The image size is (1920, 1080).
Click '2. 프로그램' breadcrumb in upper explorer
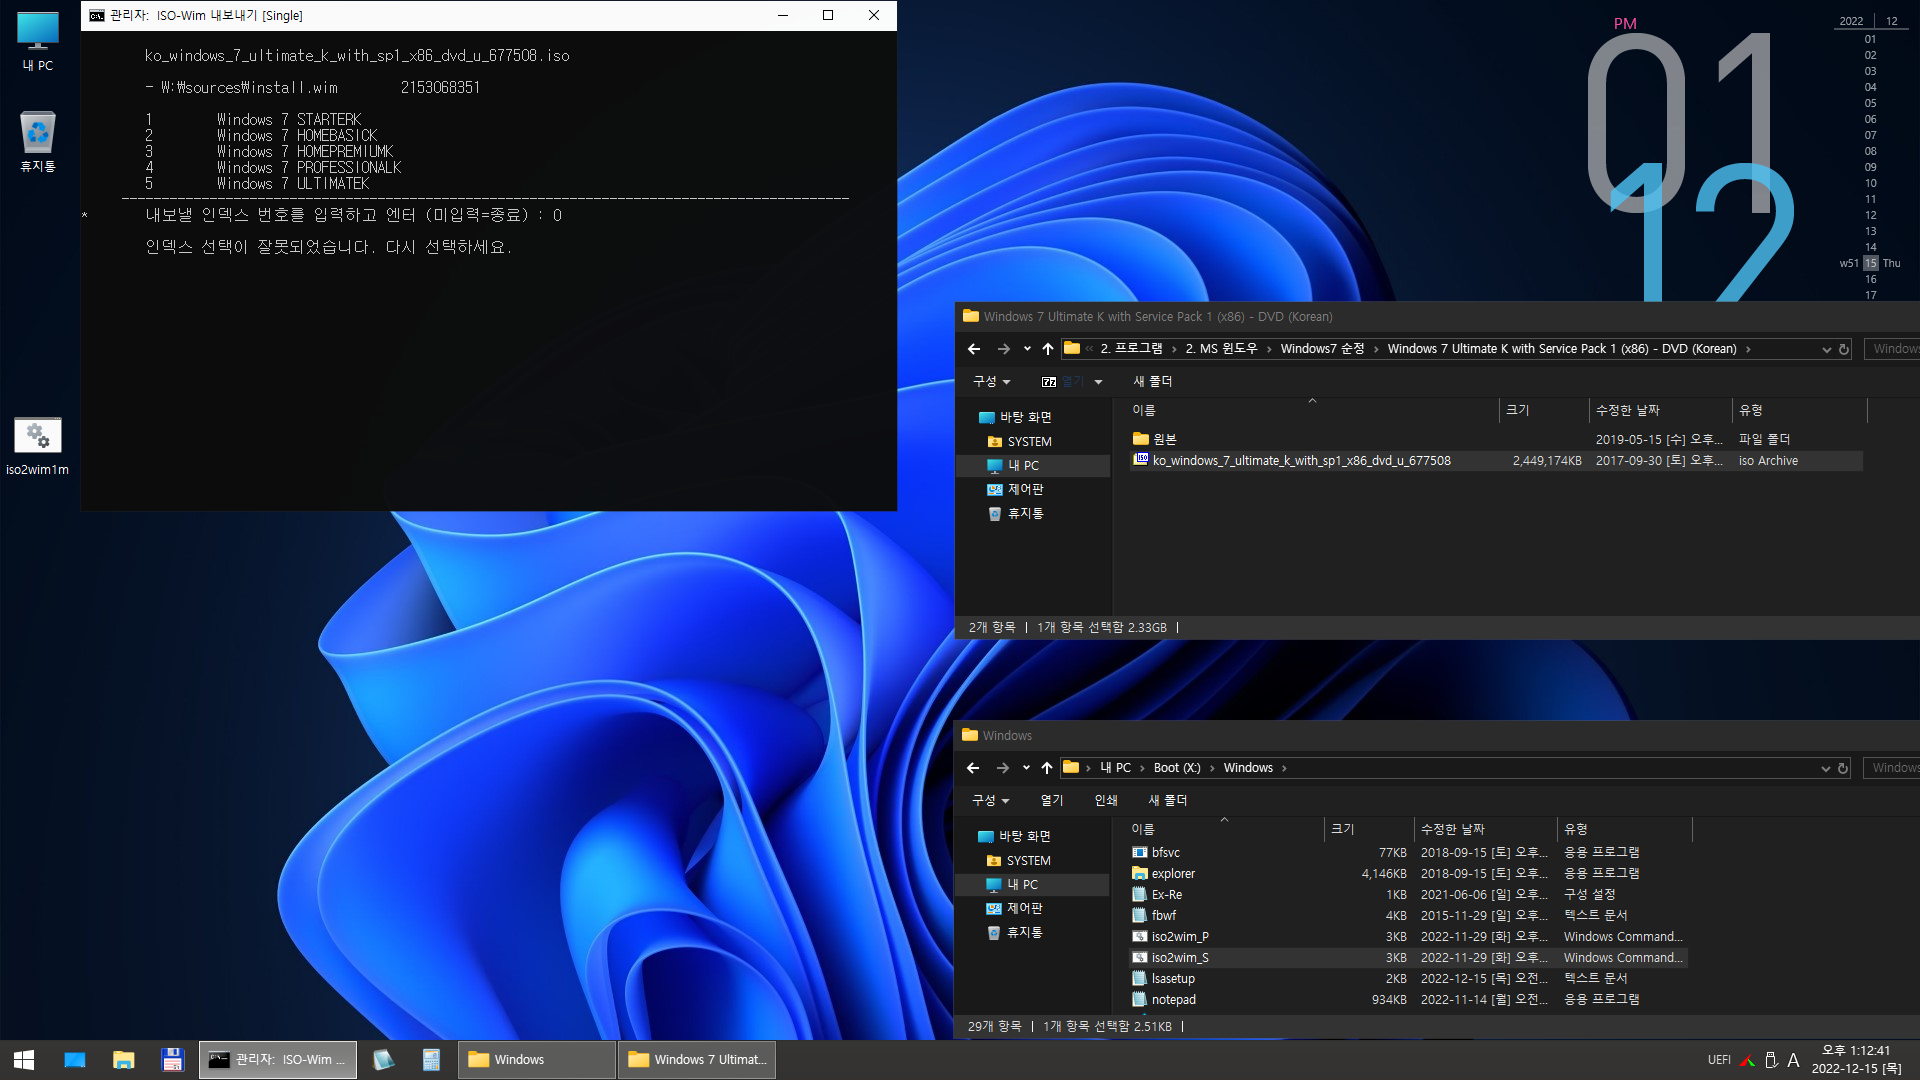click(x=1131, y=349)
